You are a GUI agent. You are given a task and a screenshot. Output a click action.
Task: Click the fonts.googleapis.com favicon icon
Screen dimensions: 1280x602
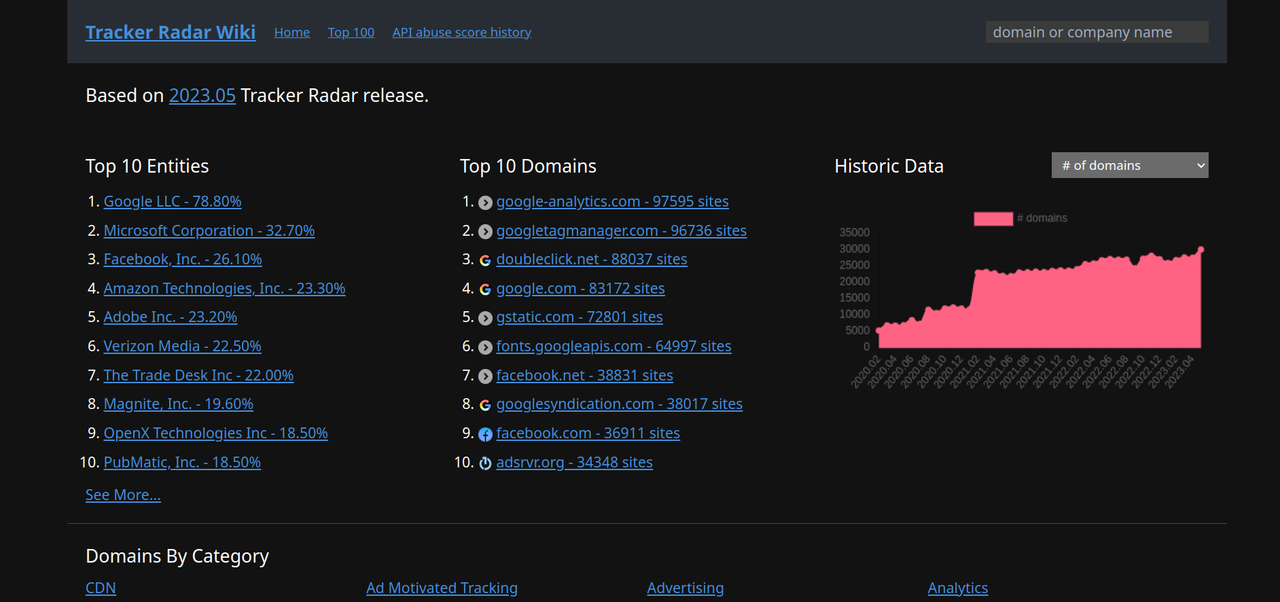(x=485, y=347)
